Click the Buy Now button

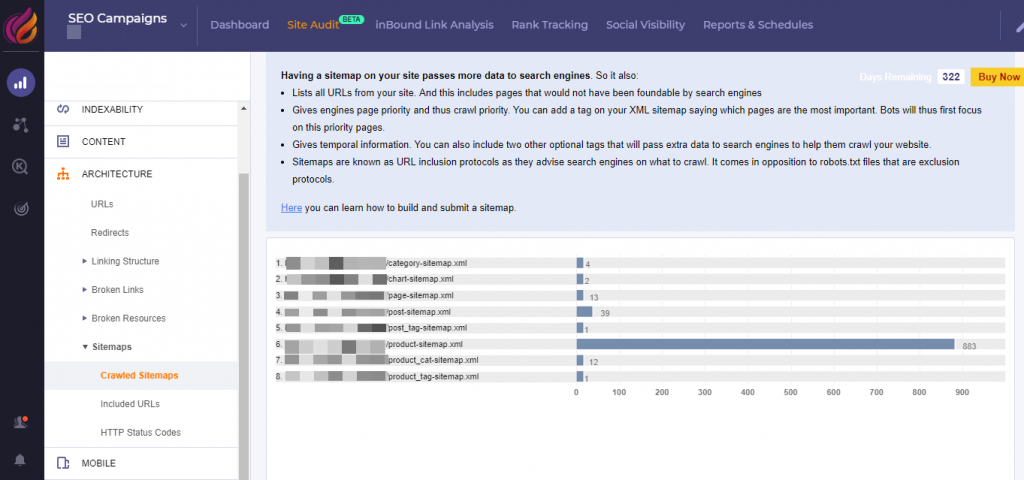pos(998,77)
